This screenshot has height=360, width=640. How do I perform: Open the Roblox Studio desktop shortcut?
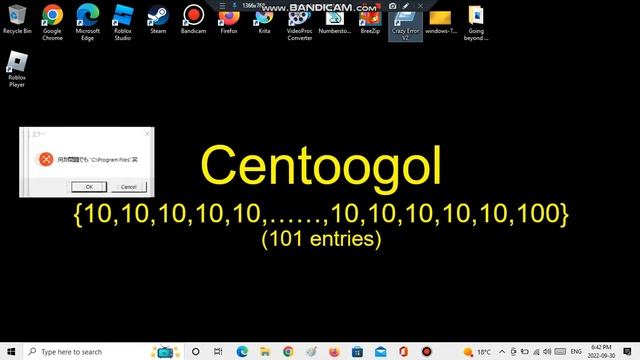tap(122, 22)
